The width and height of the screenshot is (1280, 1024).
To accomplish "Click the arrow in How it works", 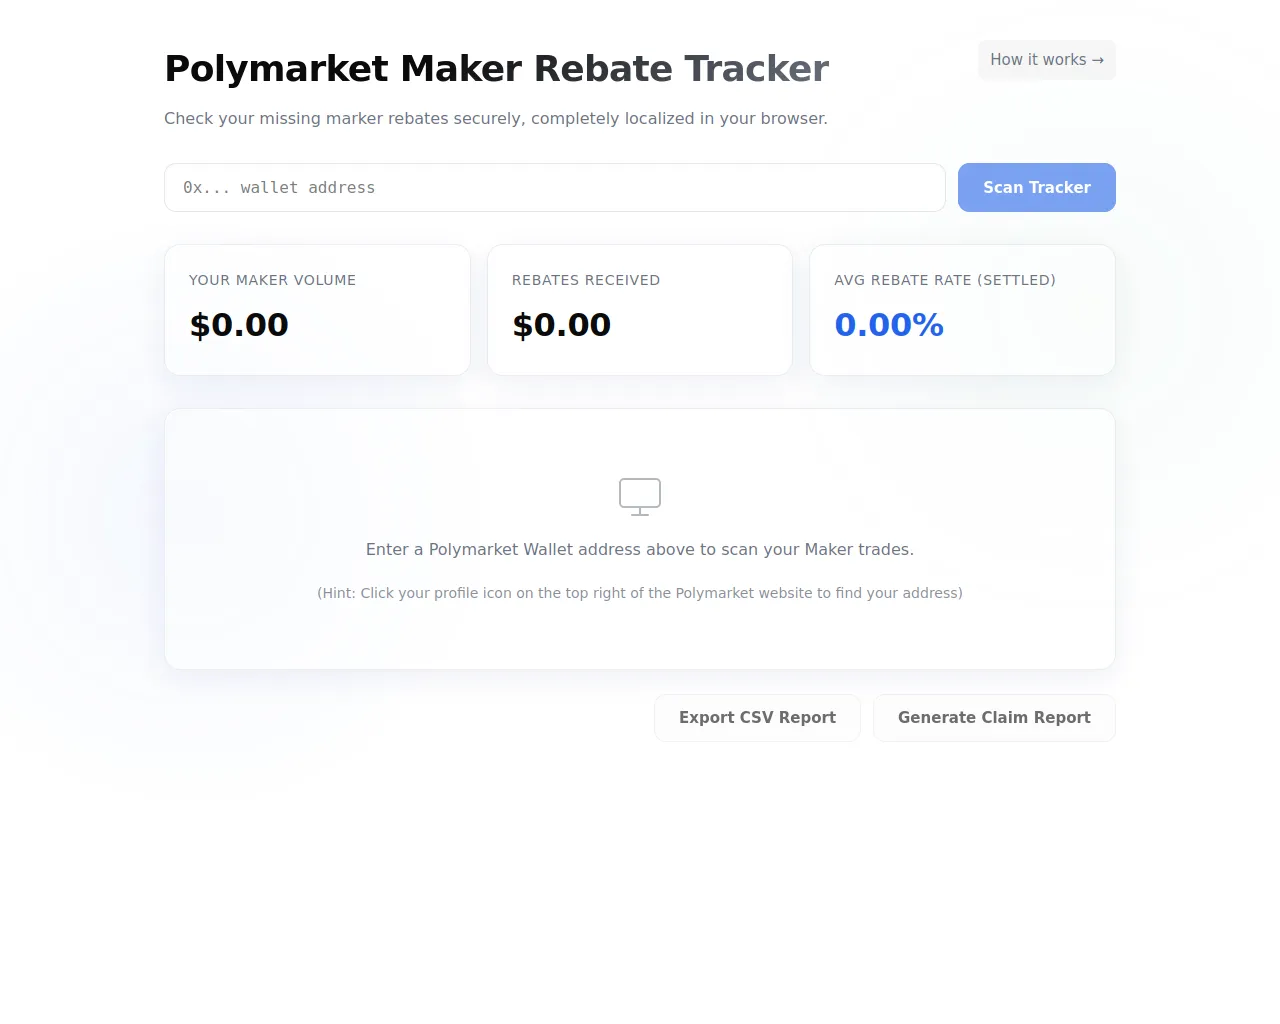I will pyautogui.click(x=1098, y=60).
